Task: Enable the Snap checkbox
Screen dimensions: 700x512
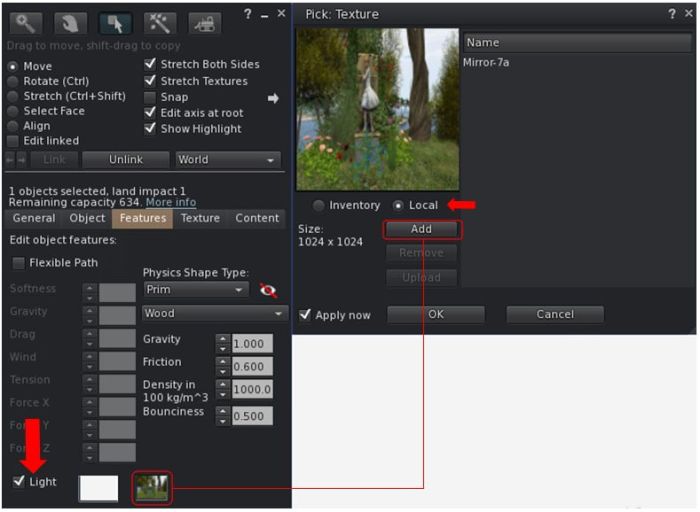Action: coord(151,97)
